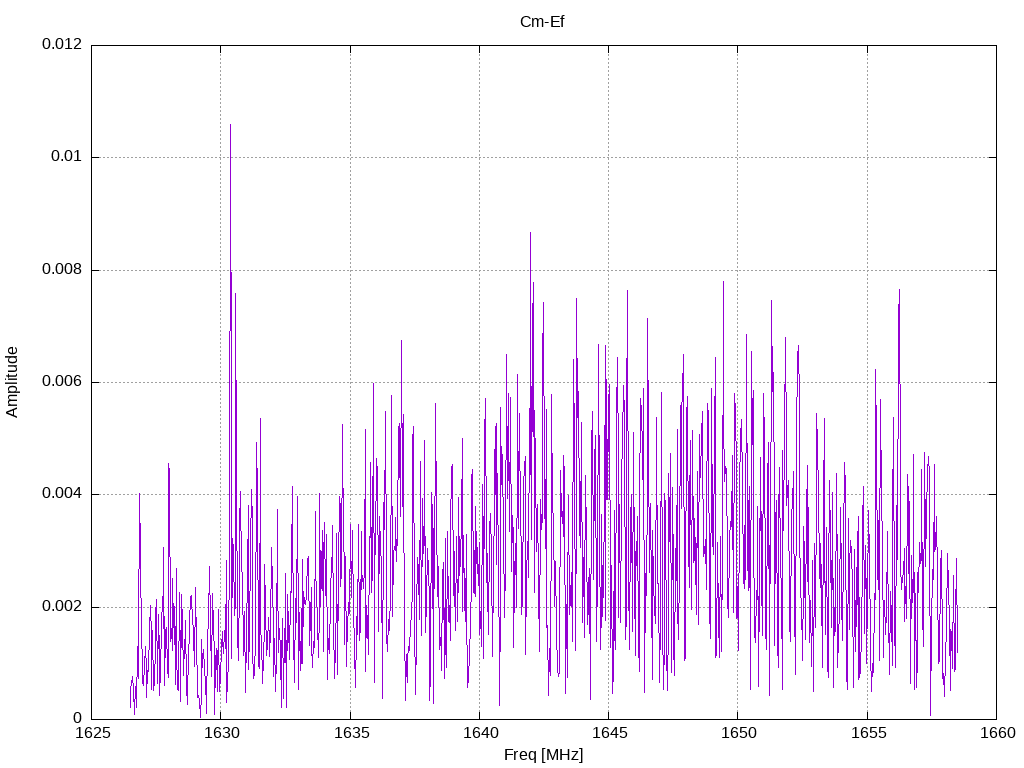Click the 1650 x-axis tick label
This screenshot has height=768, width=1024.
[x=739, y=733]
